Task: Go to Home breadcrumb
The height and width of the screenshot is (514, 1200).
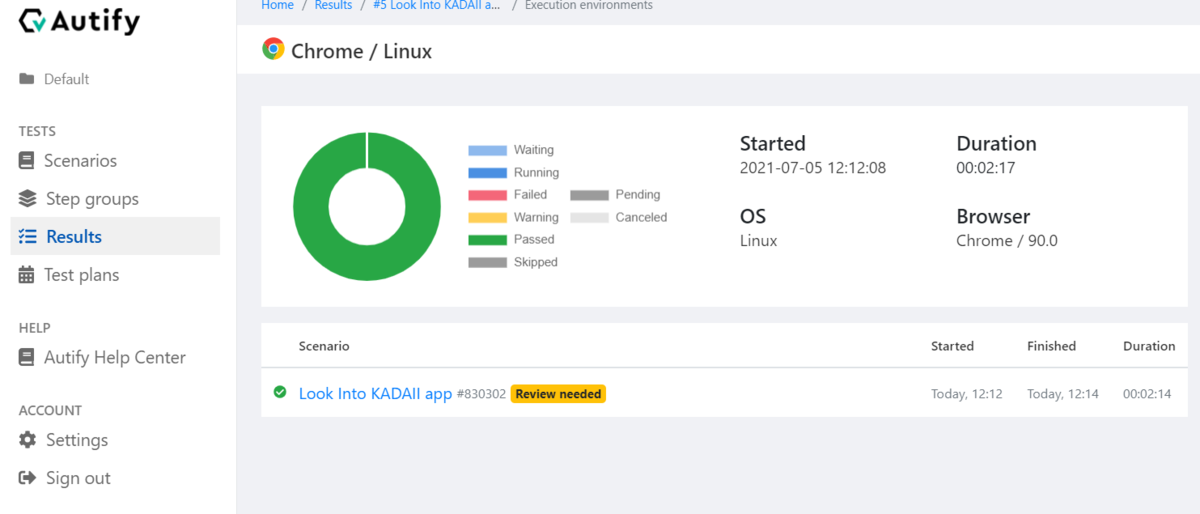Action: coord(277,5)
